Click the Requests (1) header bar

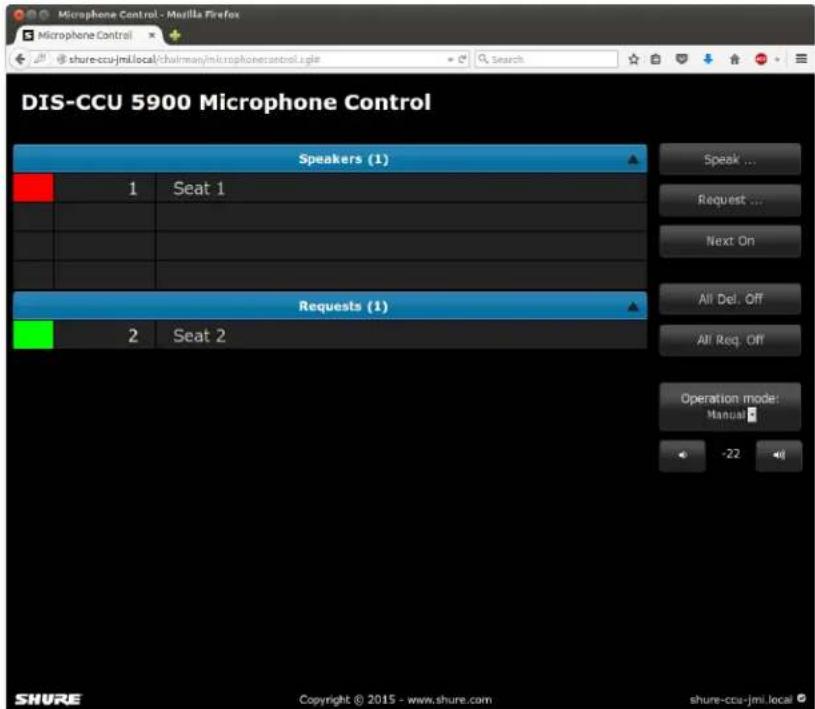click(330, 306)
